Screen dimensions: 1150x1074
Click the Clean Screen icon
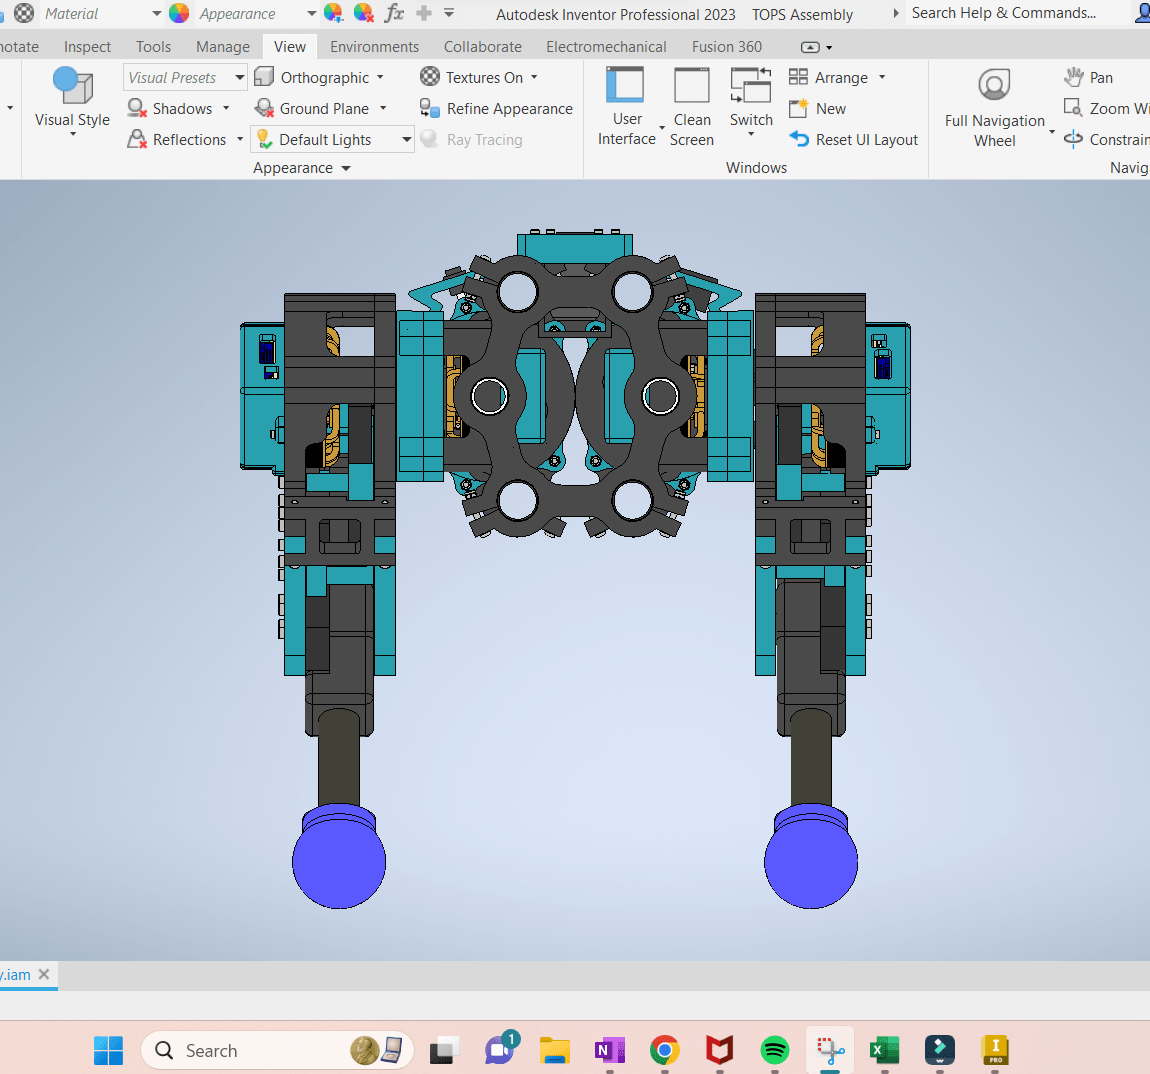[692, 85]
